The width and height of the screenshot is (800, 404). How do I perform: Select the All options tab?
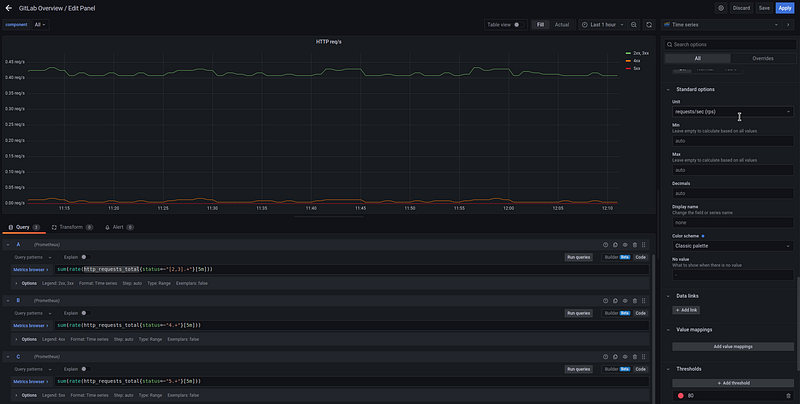click(697, 58)
